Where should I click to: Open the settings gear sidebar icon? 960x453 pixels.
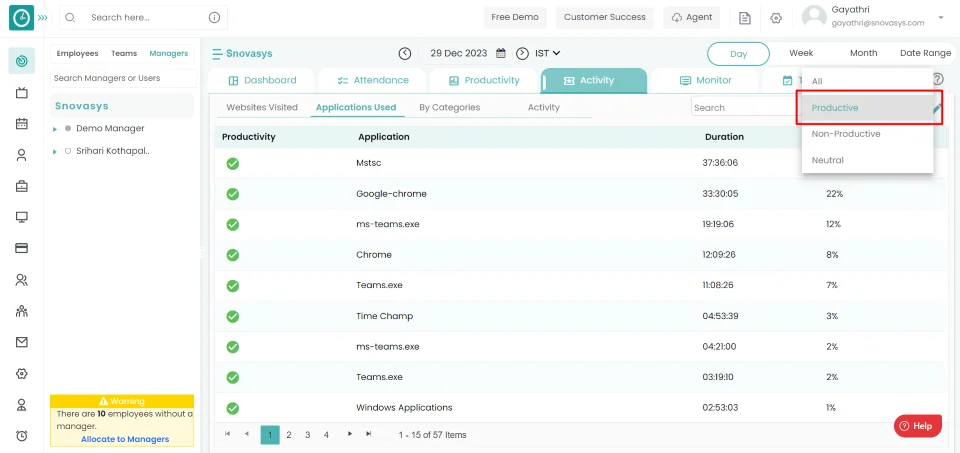tap(21, 373)
